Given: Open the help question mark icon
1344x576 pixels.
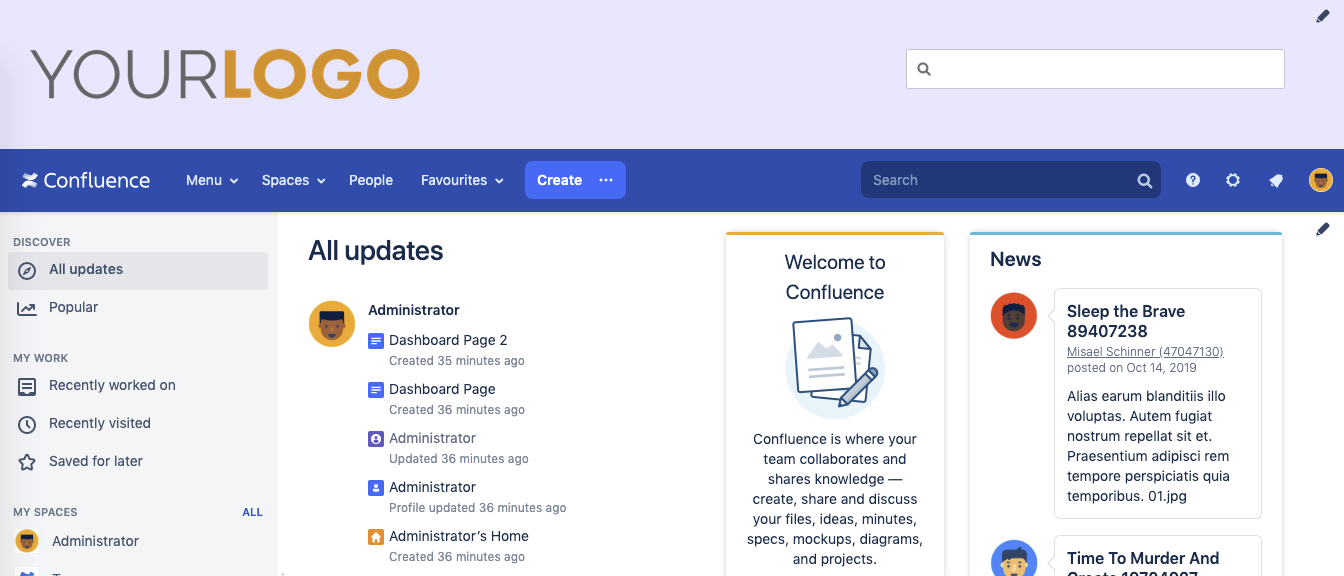Looking at the screenshot, I should pos(1193,180).
